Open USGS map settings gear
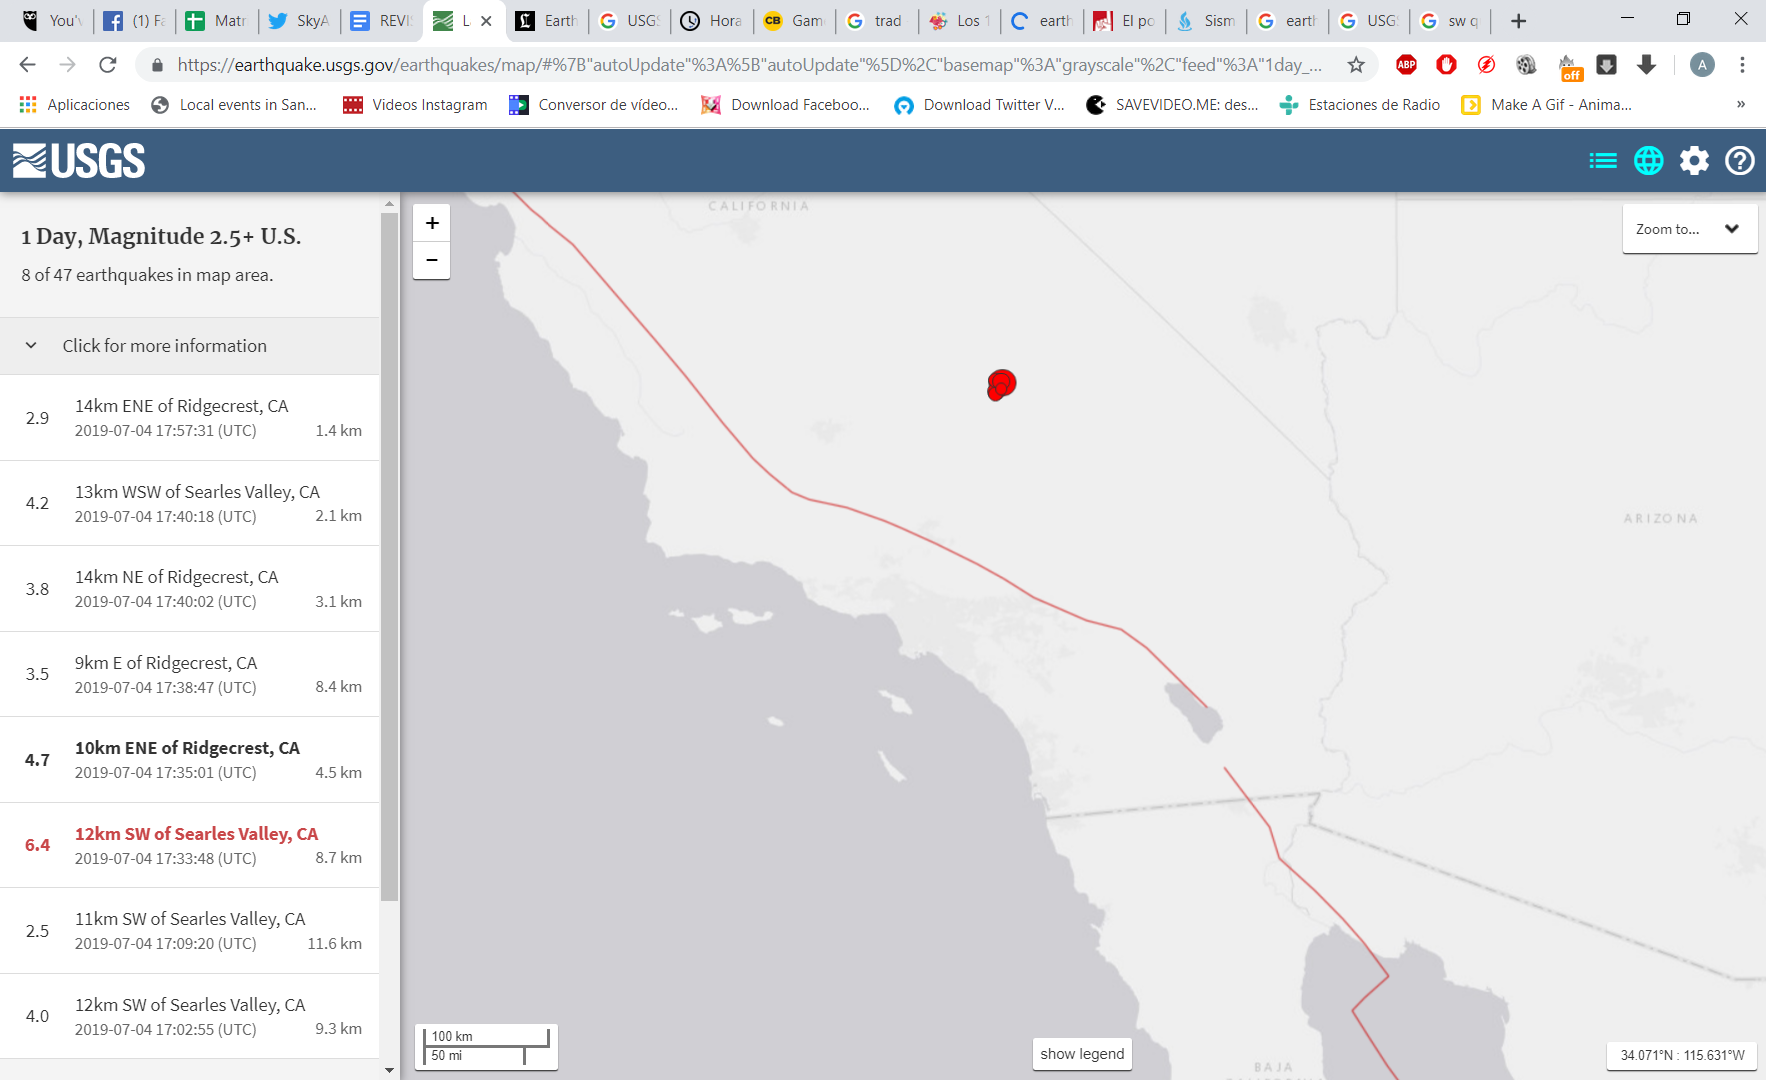Viewport: 1766px width, 1080px height. [1694, 160]
